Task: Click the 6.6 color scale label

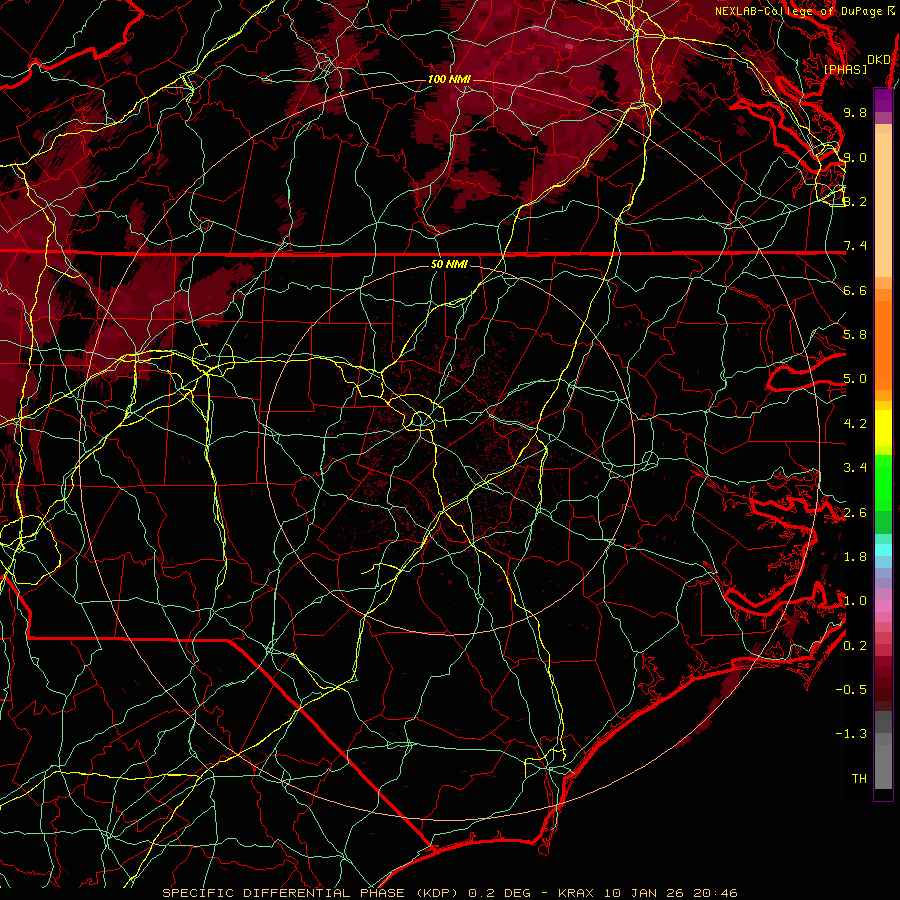Action: 855,290
